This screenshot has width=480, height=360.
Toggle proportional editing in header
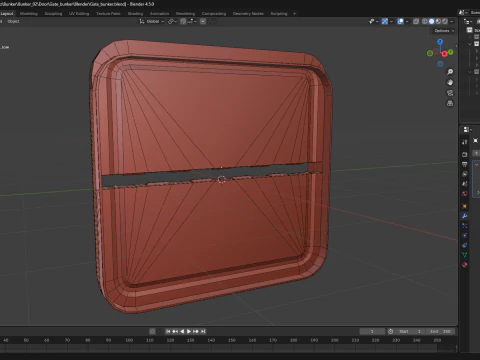(203, 21)
